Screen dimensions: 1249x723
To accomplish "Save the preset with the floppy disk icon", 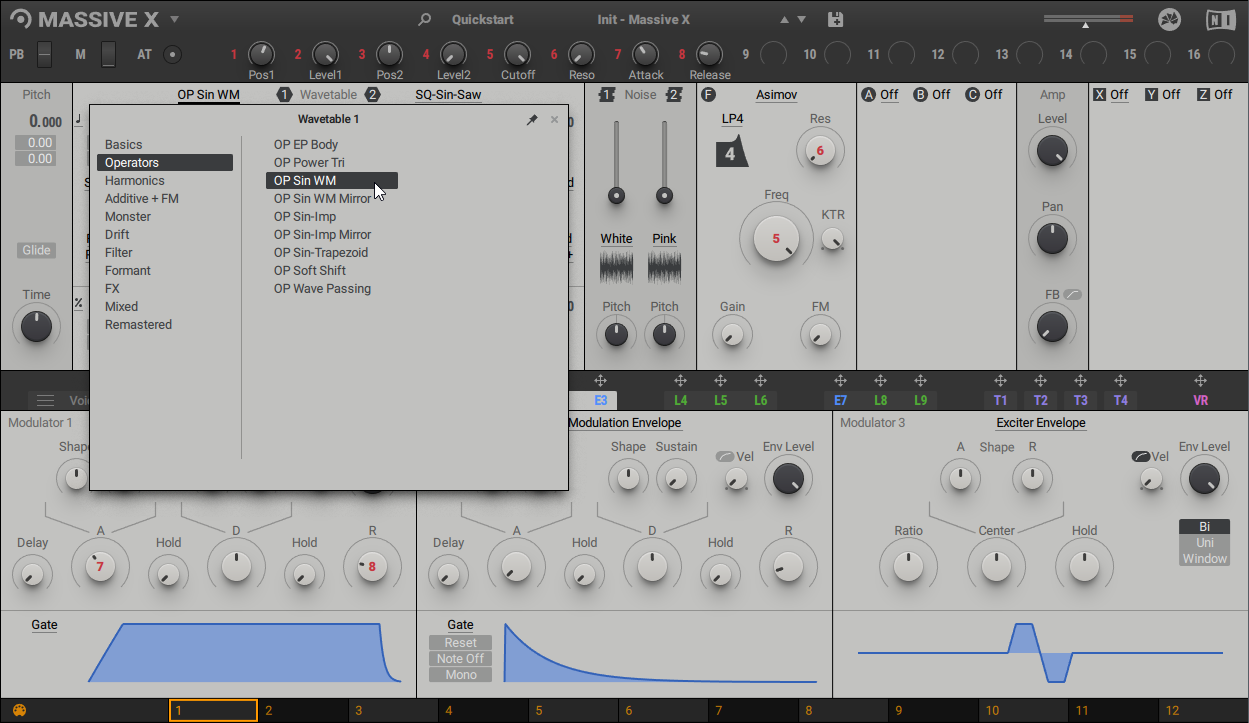I will [836, 19].
